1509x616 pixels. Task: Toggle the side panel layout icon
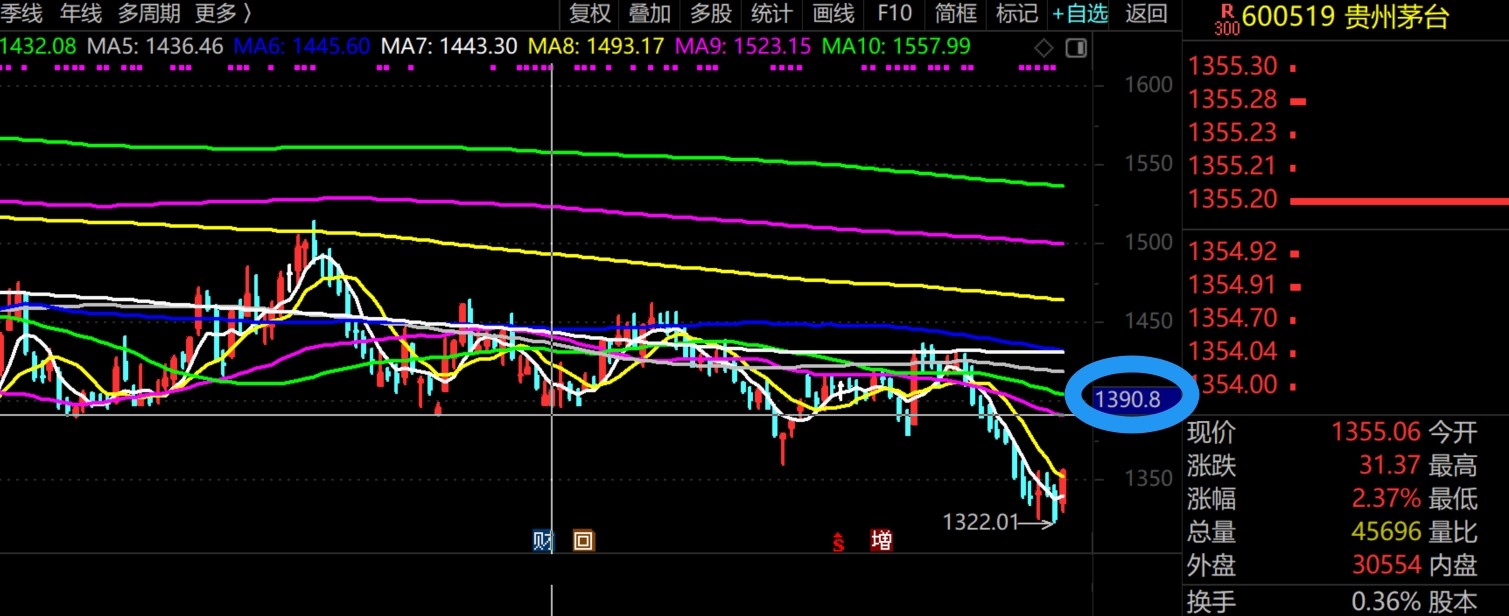point(1077,47)
